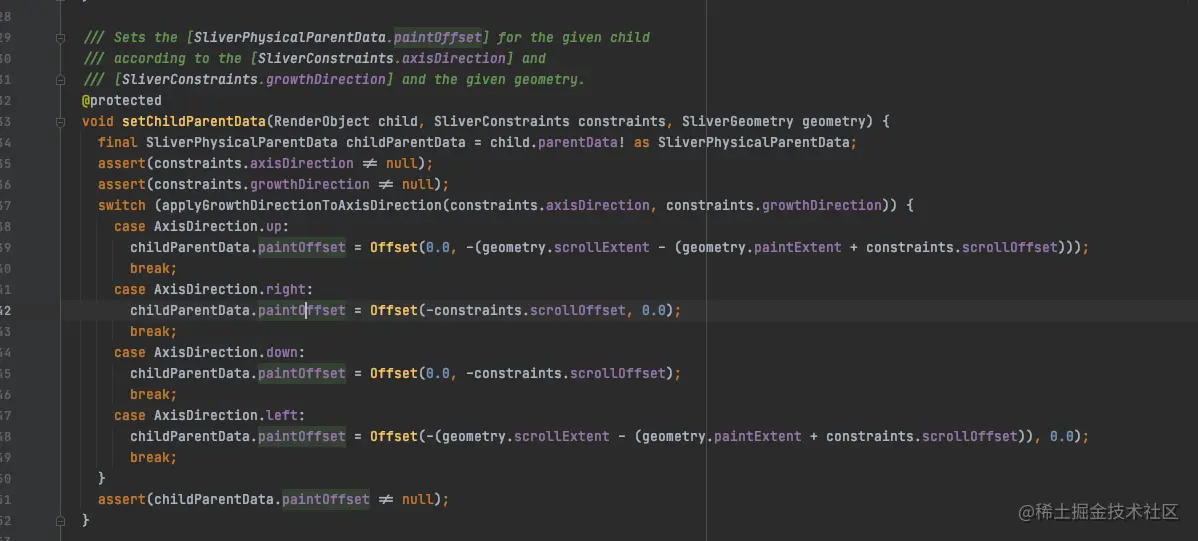Screen dimensions: 1198x541
Task: Collapse the setChildParentData method via its gutter fold marker
Action: [x=60, y=121]
